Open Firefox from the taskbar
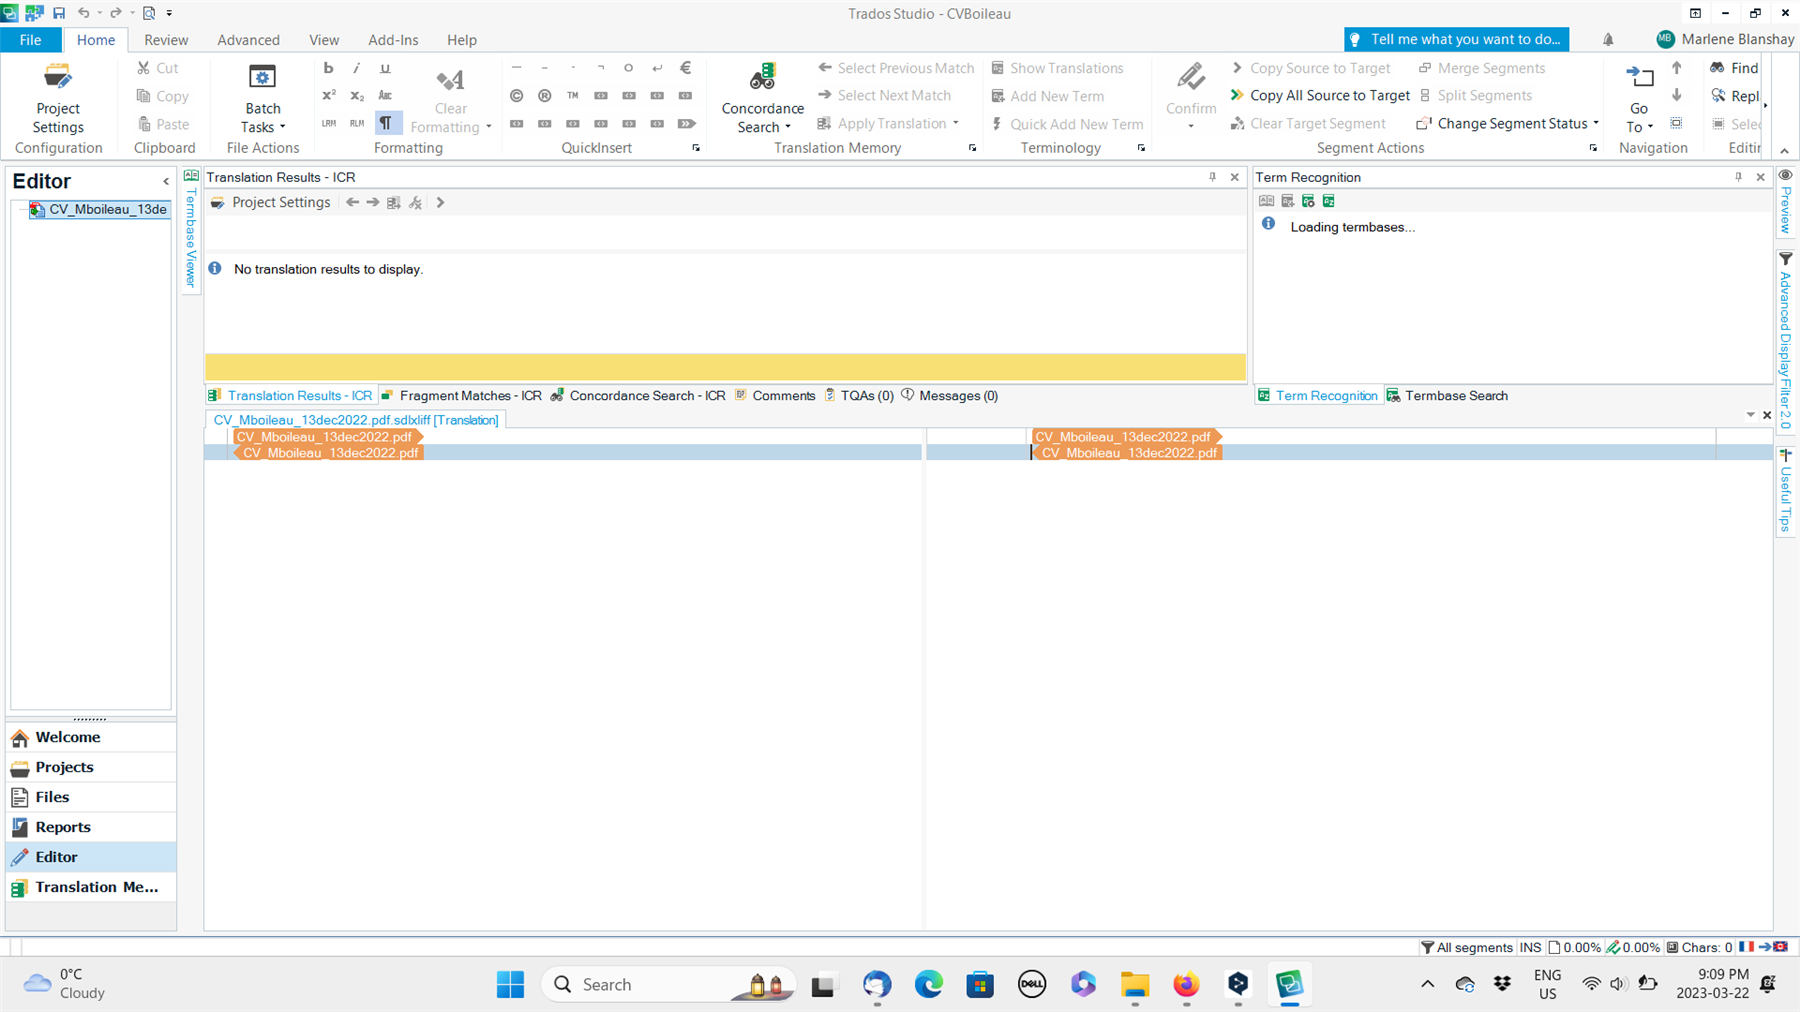Viewport: 1800px width, 1012px height. [1186, 985]
